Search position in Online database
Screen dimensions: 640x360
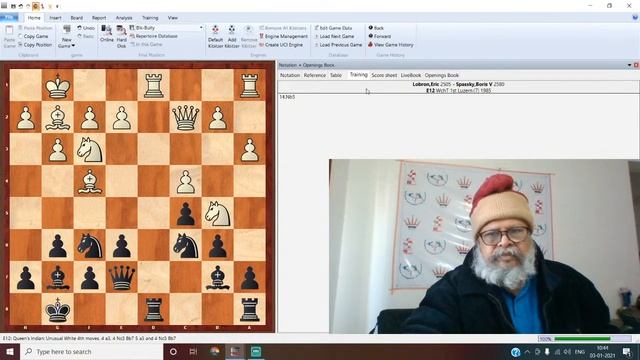pos(107,33)
